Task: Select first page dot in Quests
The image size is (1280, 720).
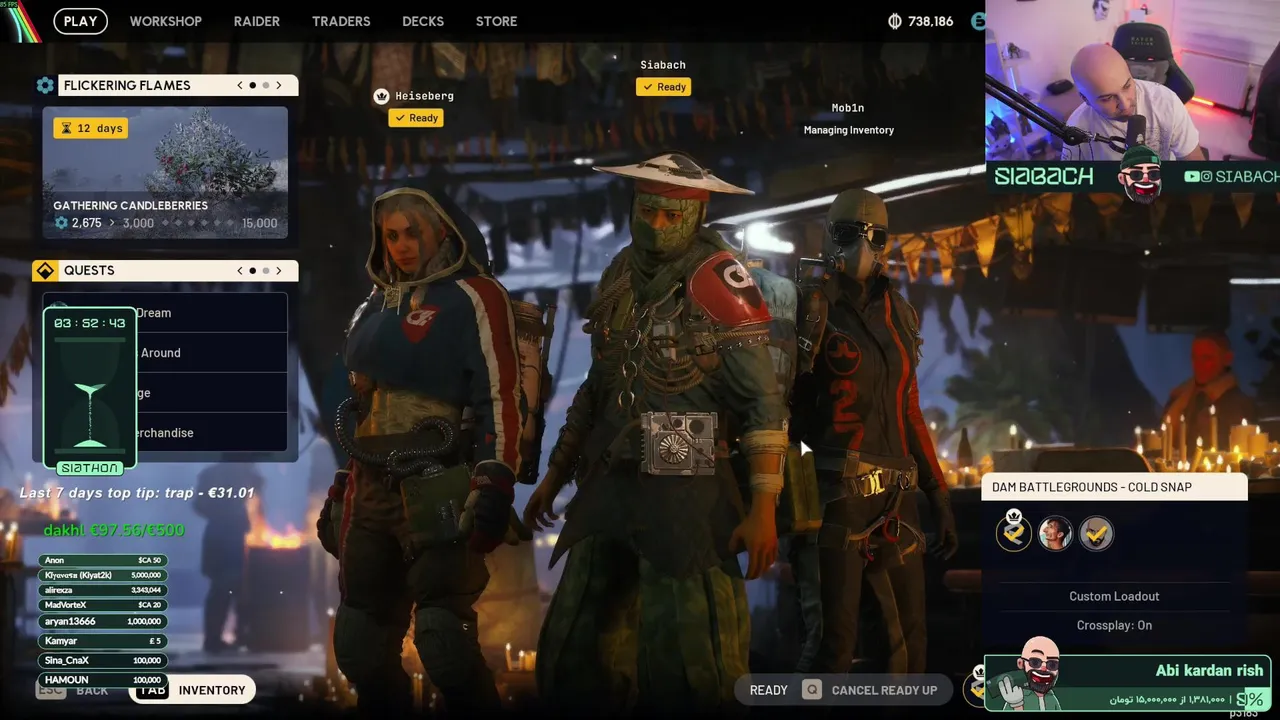Action: [x=252, y=271]
